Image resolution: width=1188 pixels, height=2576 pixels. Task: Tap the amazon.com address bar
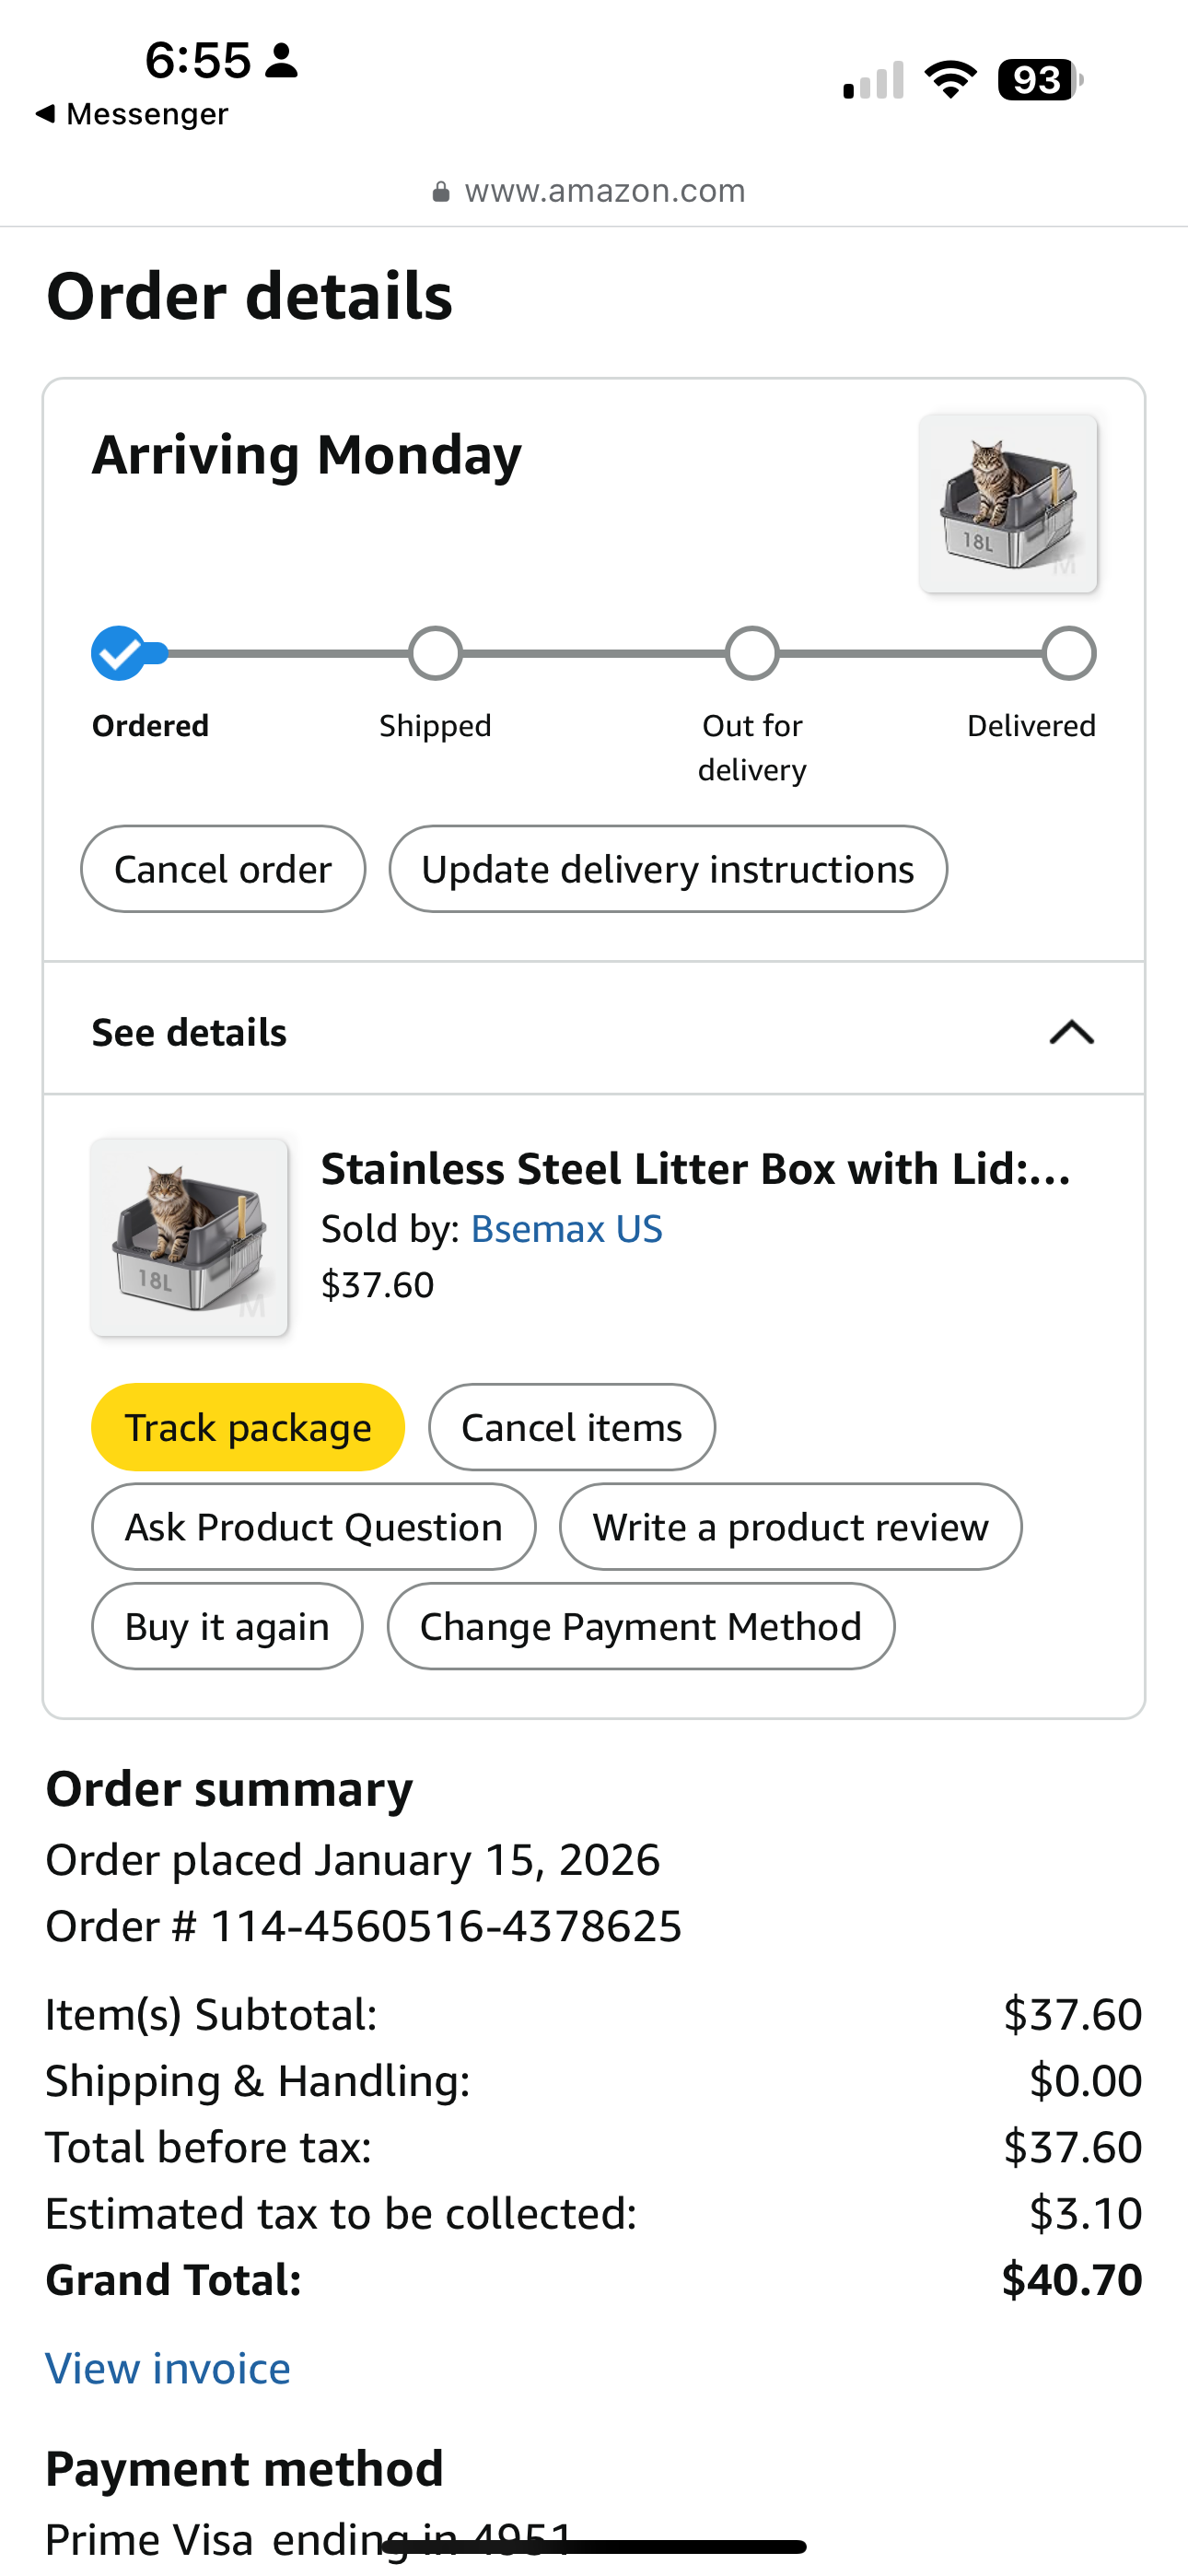point(604,191)
